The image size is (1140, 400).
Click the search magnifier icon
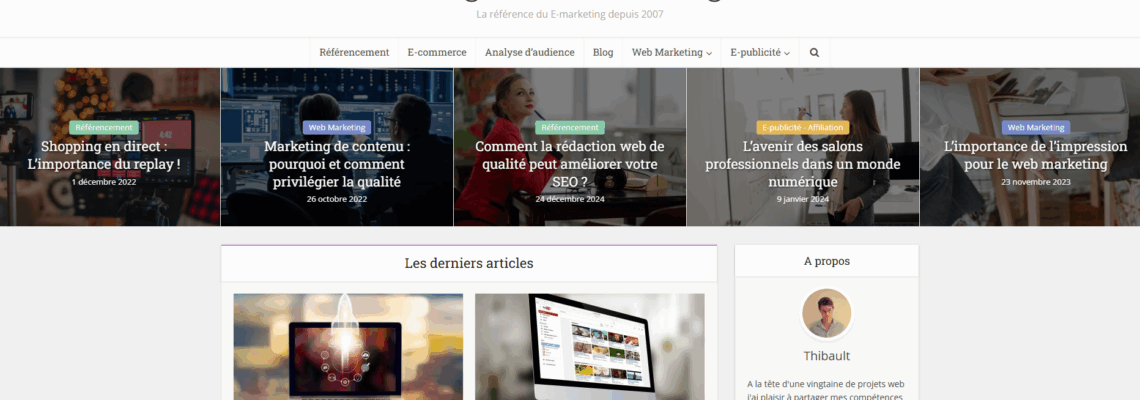[814, 53]
